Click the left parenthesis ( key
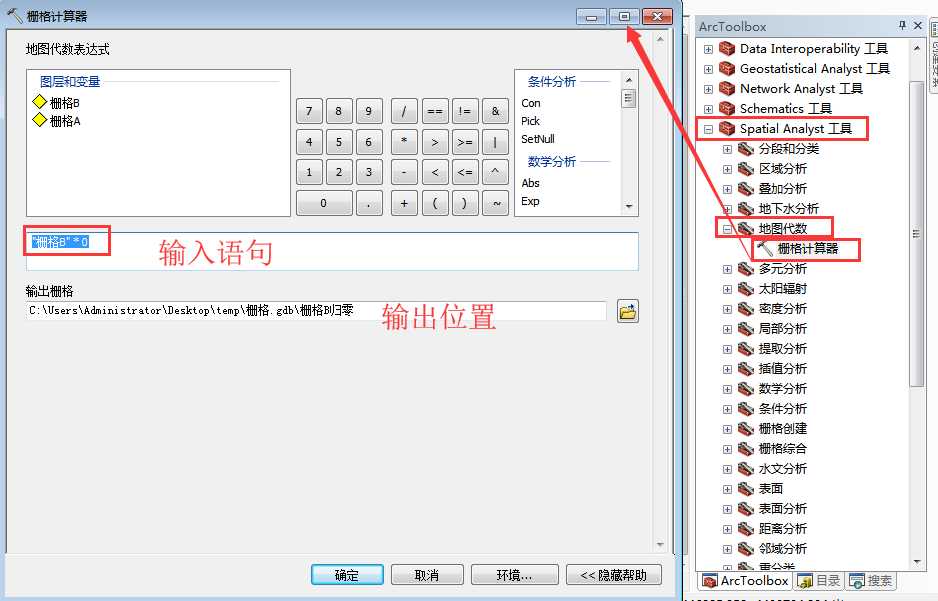 (435, 203)
